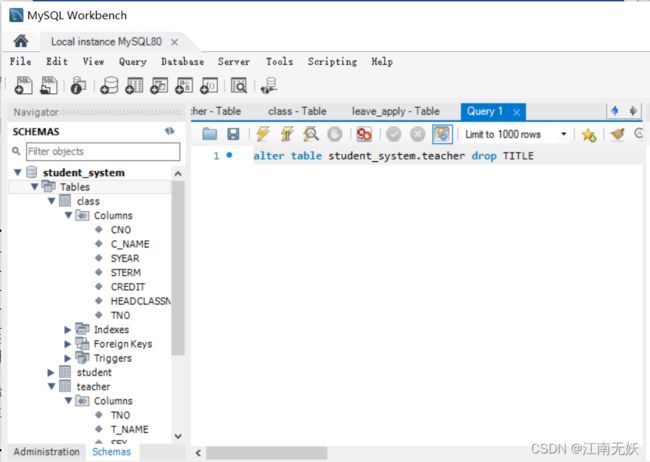Expand the student table node
Image resolution: width=650 pixels, height=462 pixels.
tap(51, 372)
